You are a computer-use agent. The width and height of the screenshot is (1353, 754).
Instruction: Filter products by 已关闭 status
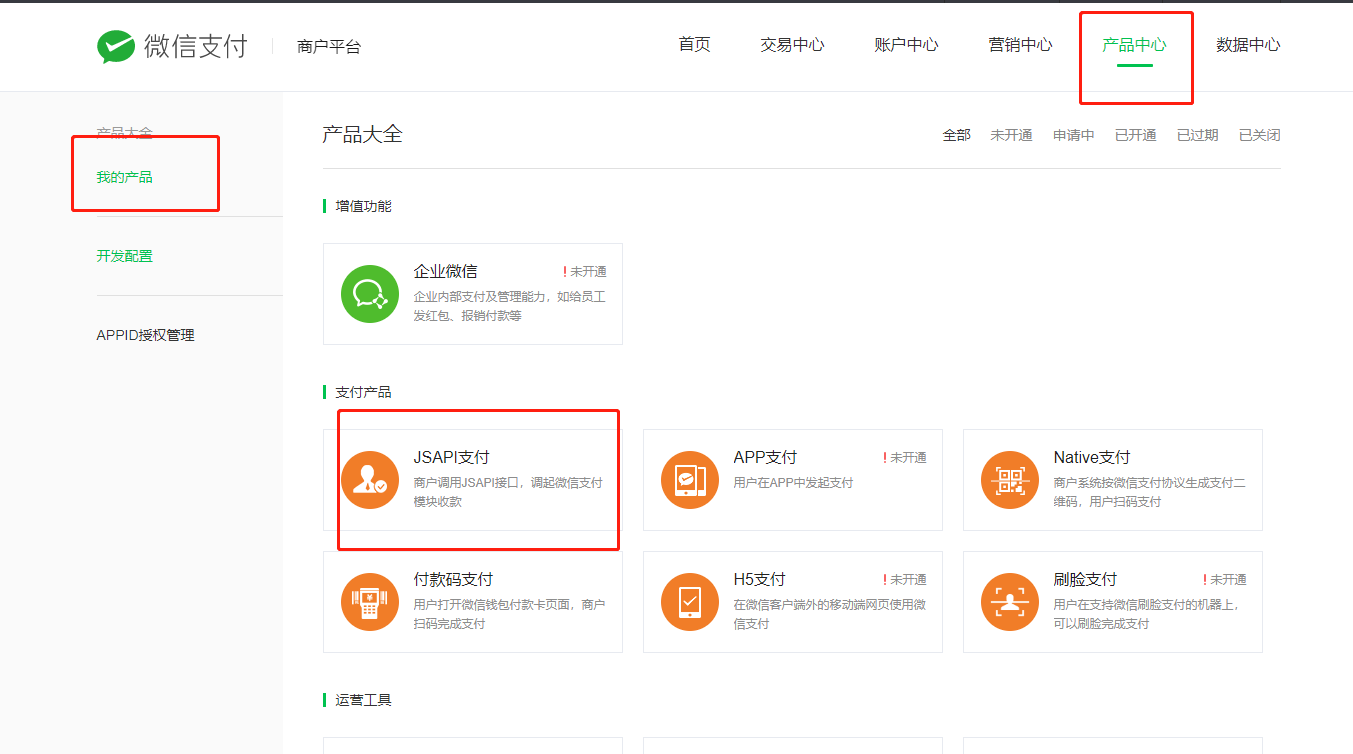point(1259,135)
